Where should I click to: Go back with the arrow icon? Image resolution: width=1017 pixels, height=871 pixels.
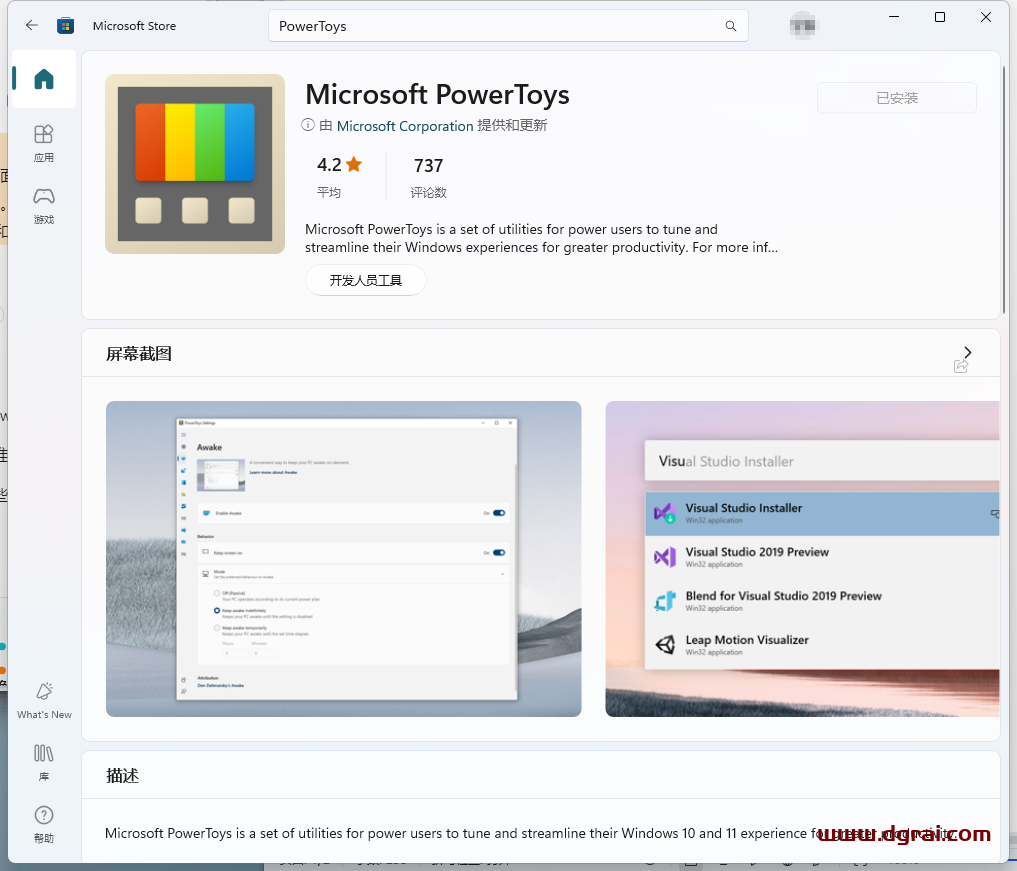(32, 25)
